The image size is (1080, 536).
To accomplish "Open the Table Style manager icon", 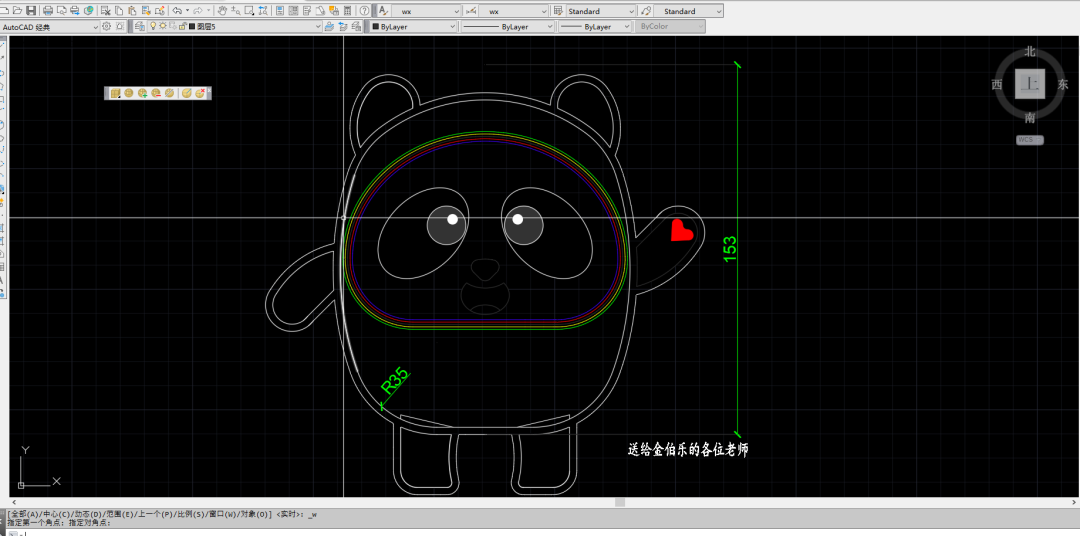I will (558, 10).
